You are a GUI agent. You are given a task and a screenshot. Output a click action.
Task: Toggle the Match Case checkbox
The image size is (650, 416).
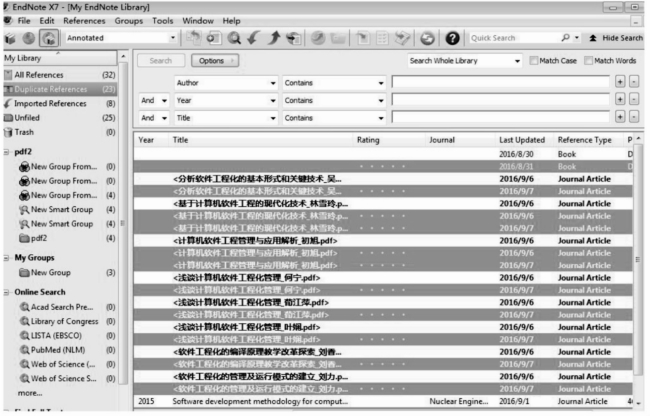[x=534, y=61]
